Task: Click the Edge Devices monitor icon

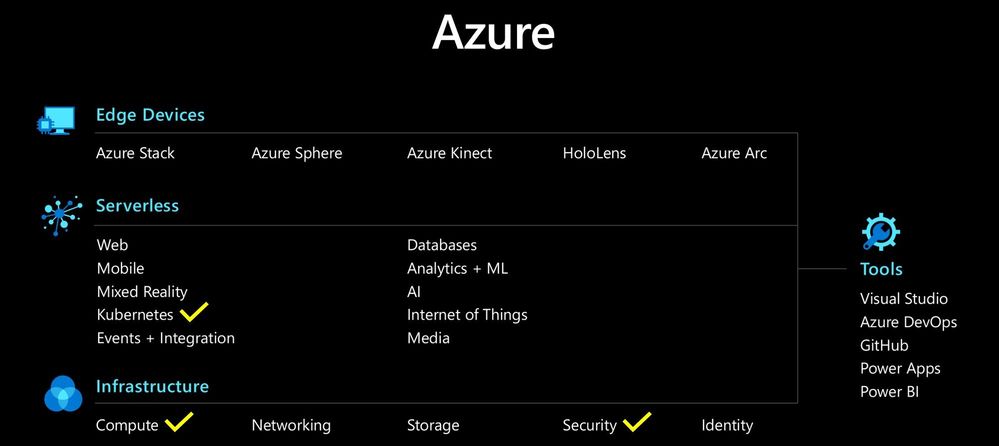Action: (56, 122)
